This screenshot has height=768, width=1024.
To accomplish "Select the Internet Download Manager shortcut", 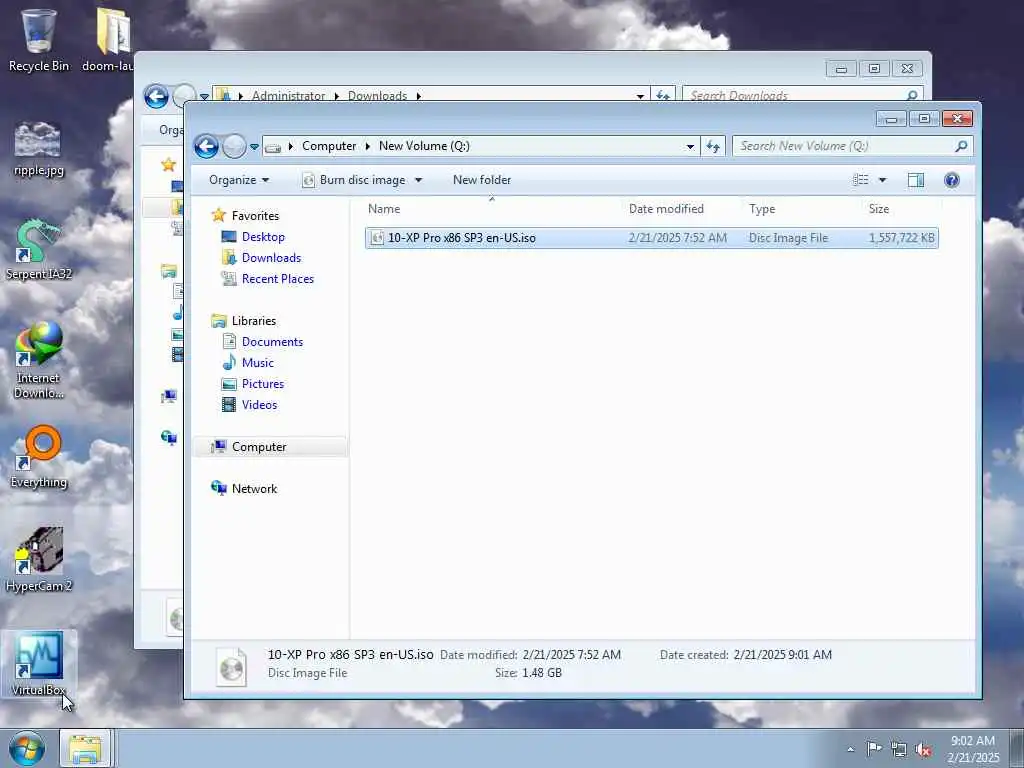I will [x=39, y=360].
